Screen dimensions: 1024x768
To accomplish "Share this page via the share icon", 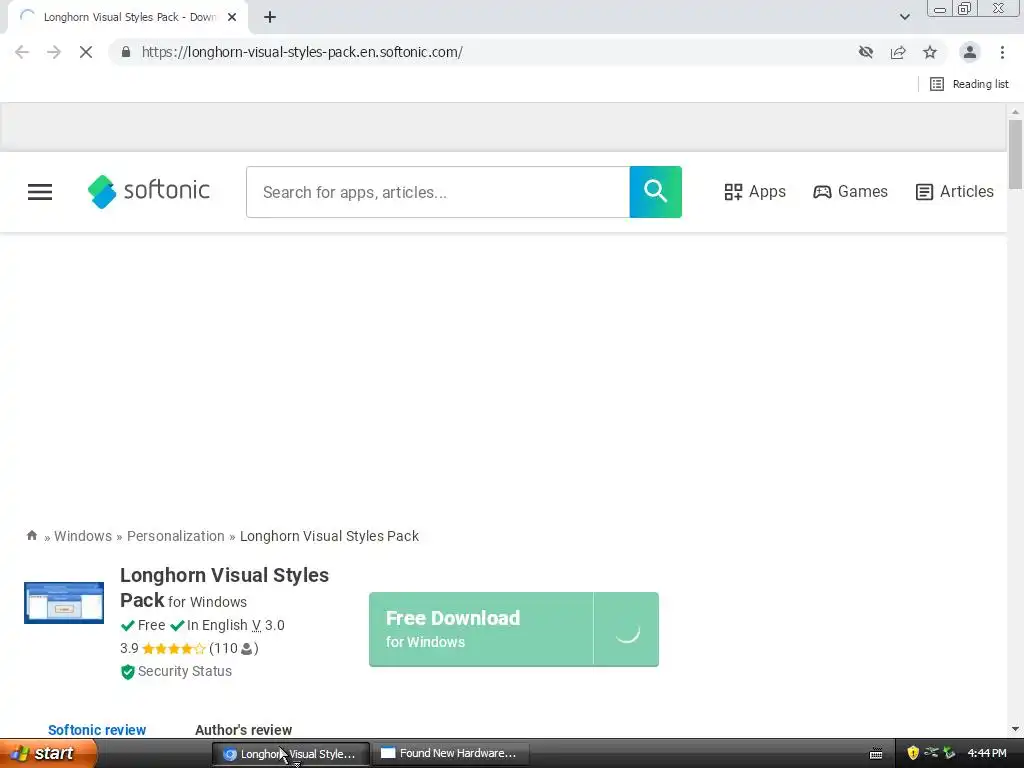I will click(898, 52).
